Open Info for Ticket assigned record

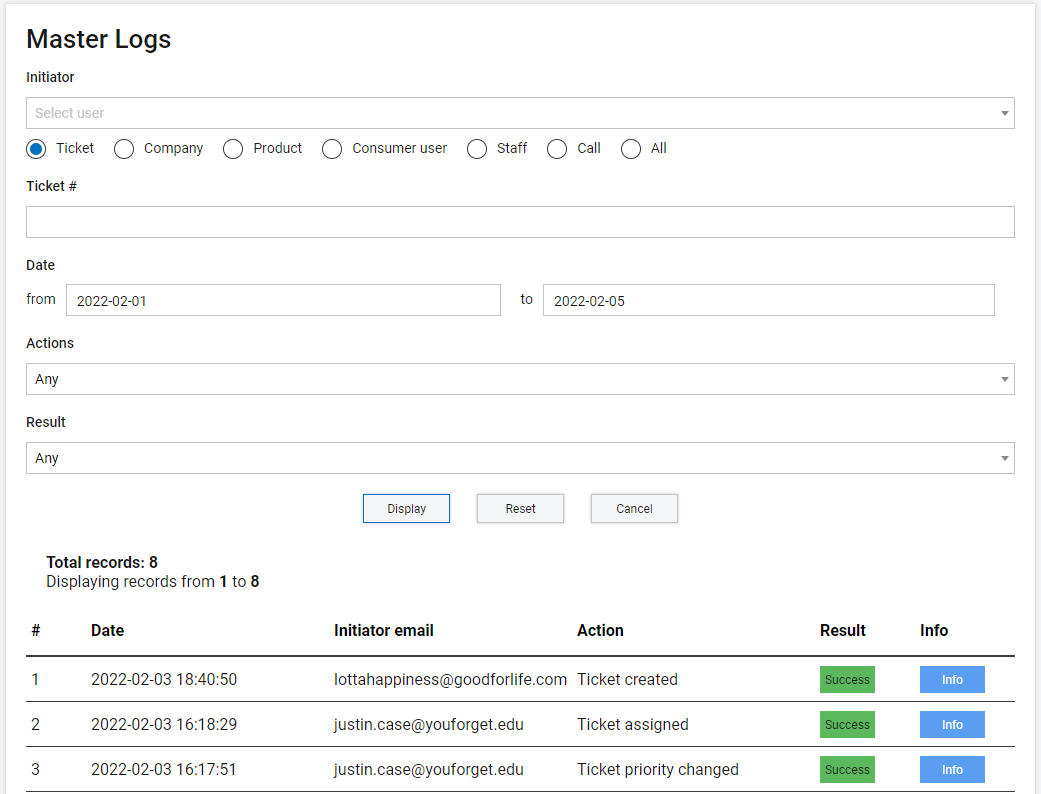pos(952,725)
